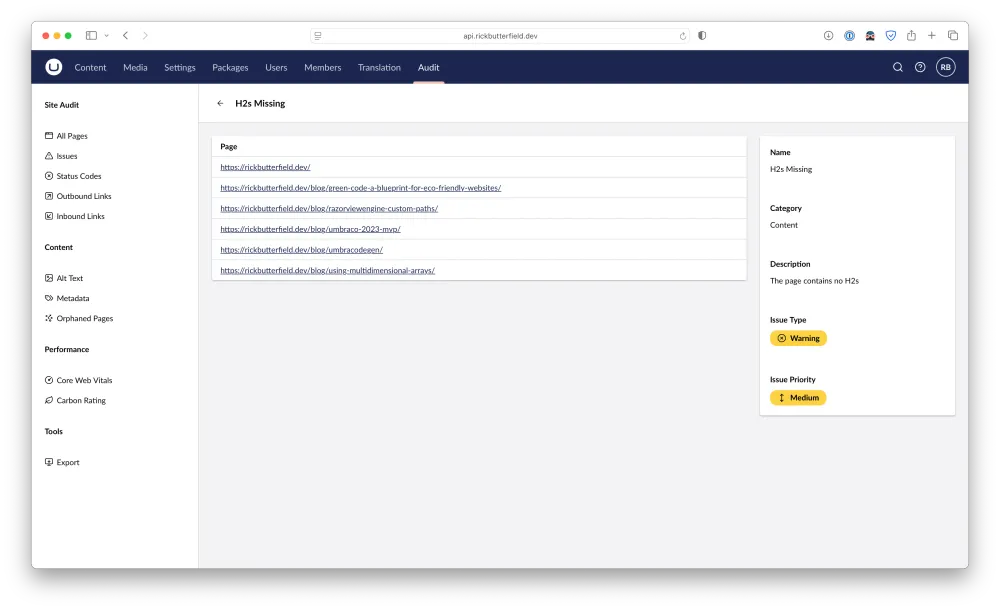Screen dimensions: 1000x610
Task: Click the Safari address bar
Action: tap(500, 36)
